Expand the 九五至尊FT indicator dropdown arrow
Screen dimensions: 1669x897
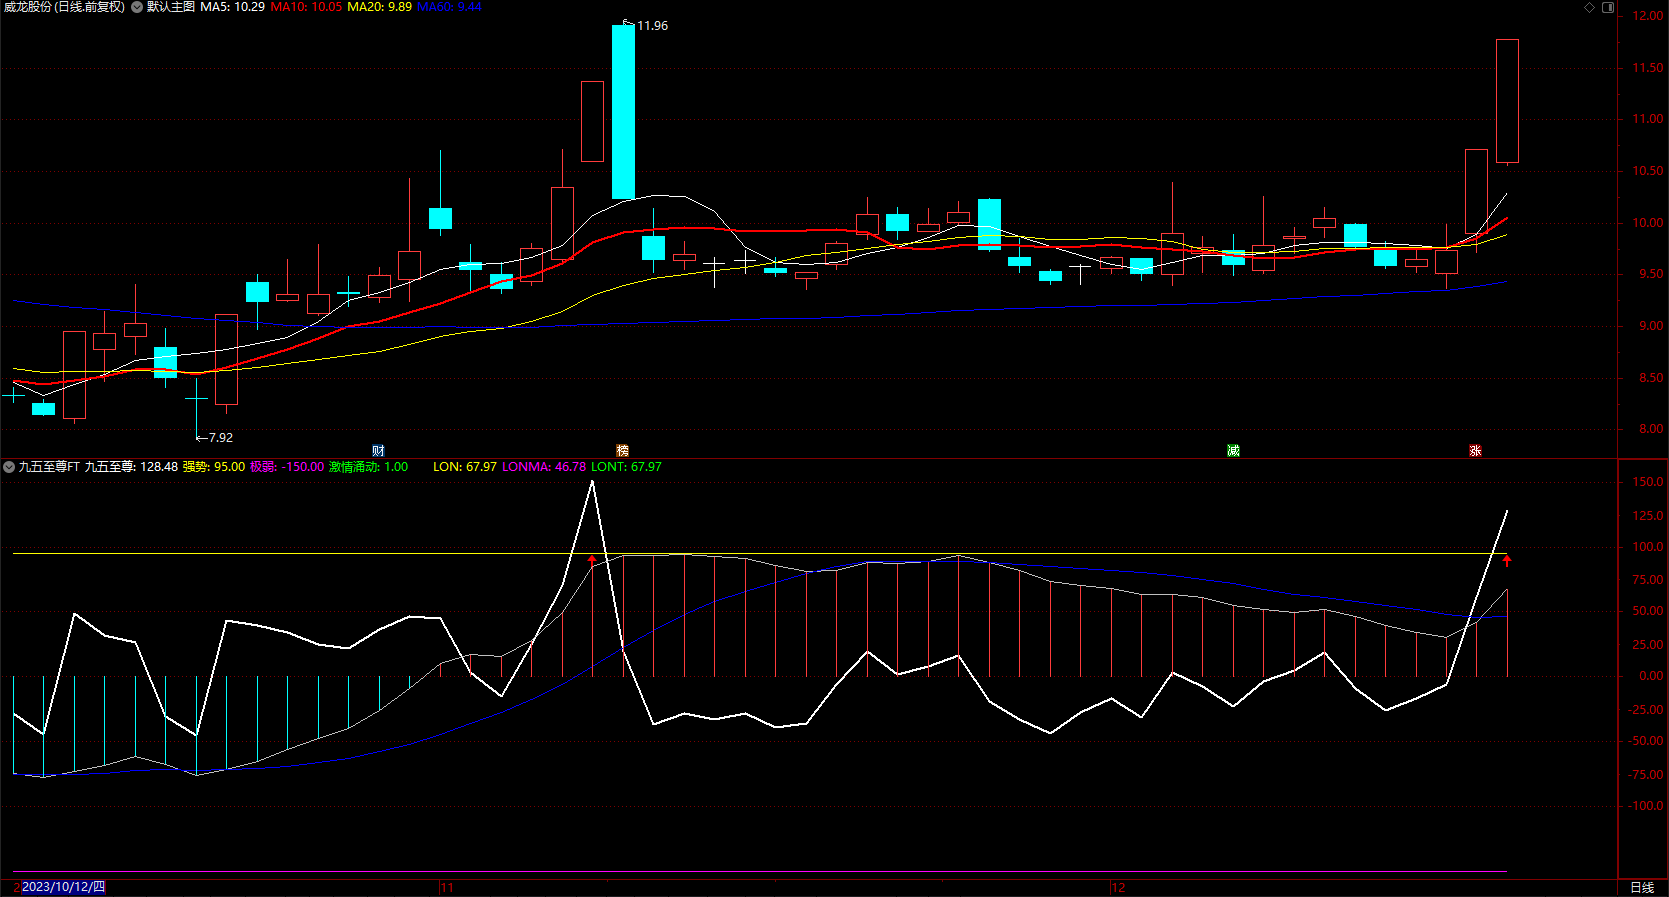(9, 467)
